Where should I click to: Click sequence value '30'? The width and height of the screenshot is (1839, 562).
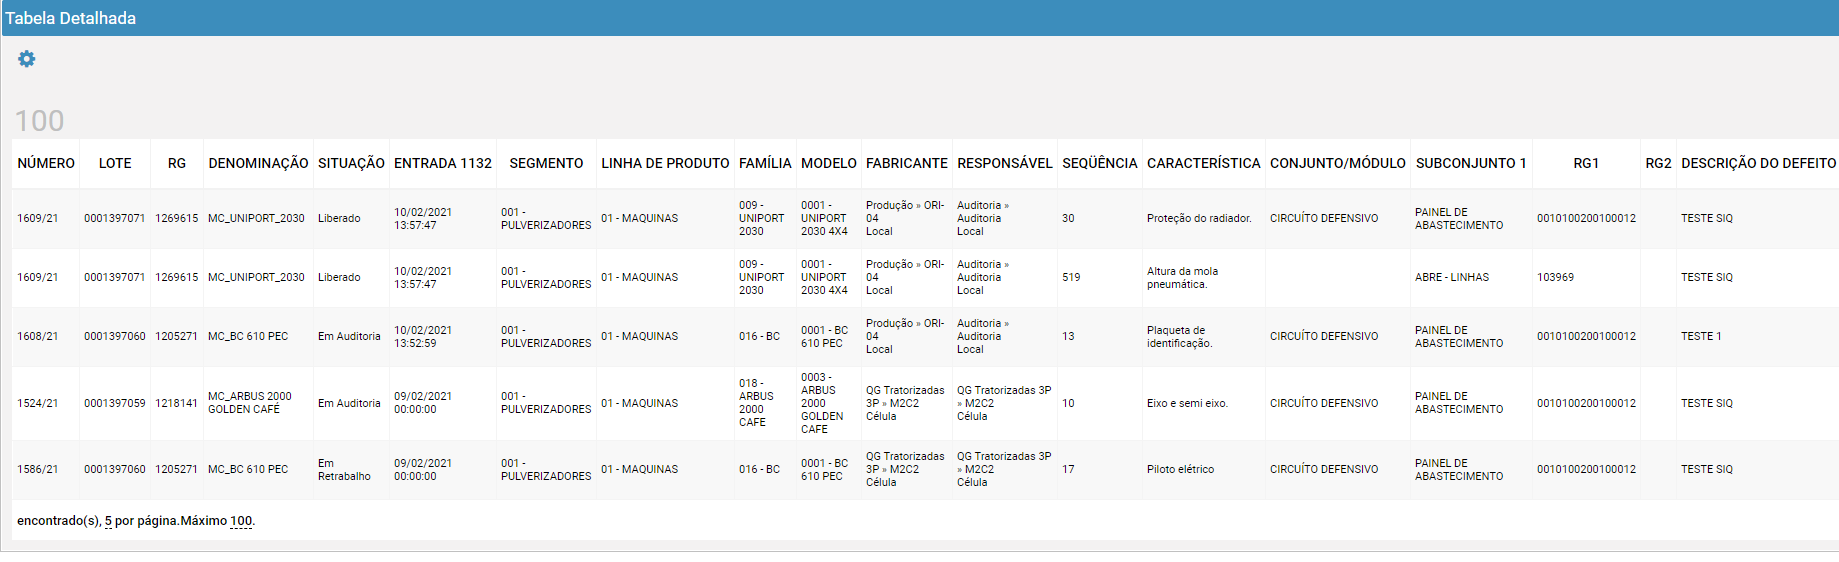1068,218
